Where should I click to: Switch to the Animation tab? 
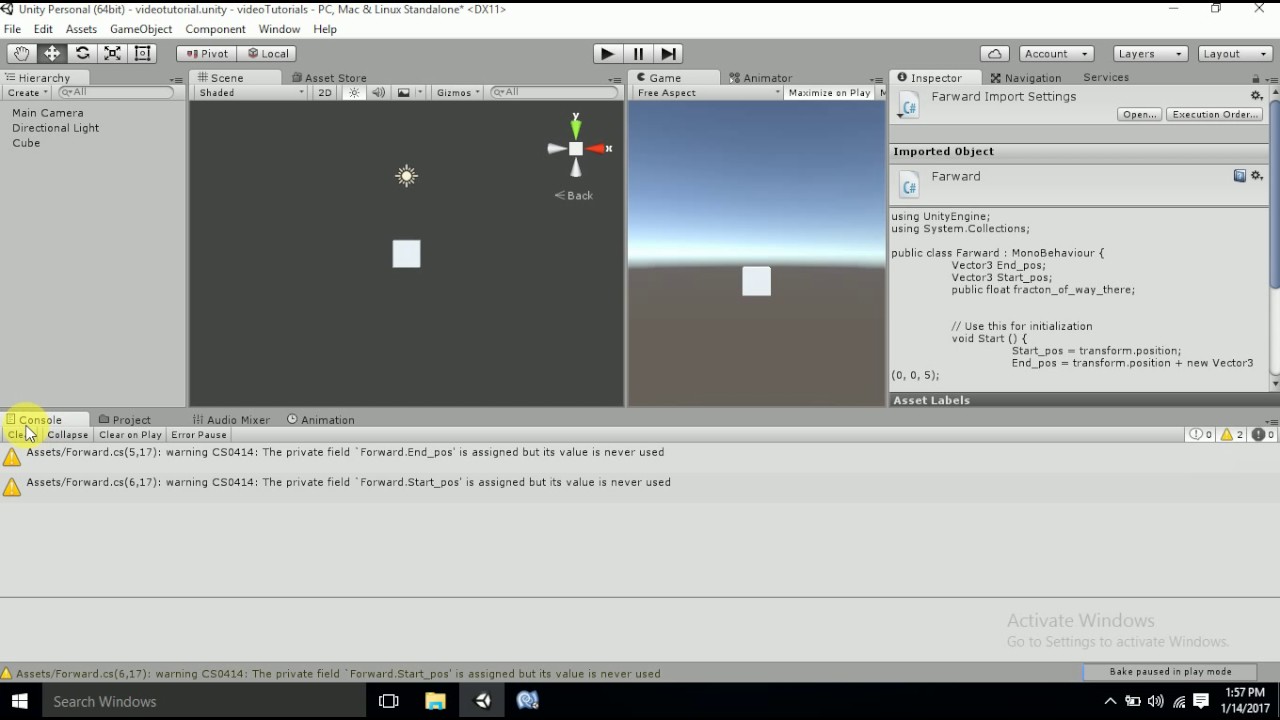click(321, 420)
